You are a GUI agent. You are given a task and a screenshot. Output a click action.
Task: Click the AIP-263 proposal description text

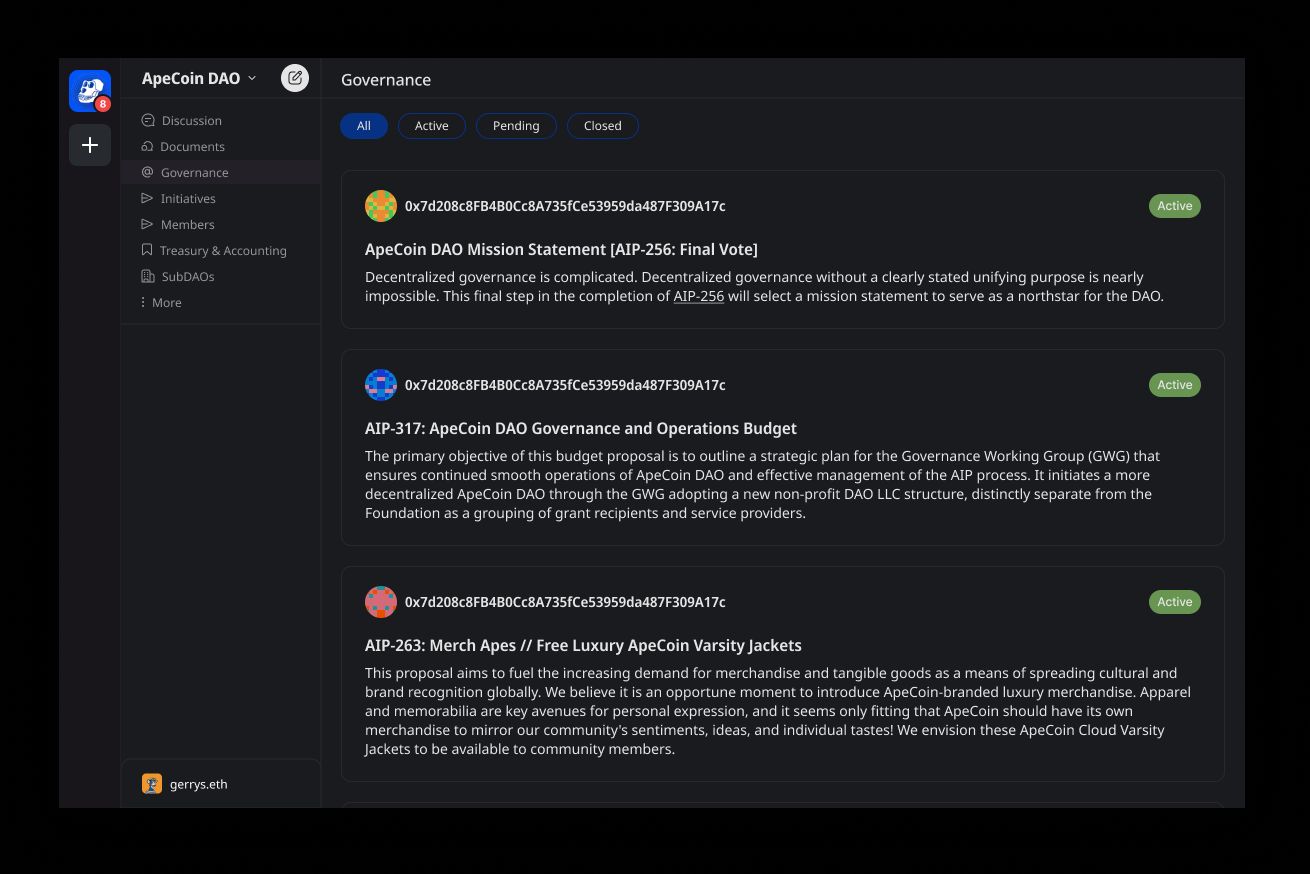[x=778, y=711]
